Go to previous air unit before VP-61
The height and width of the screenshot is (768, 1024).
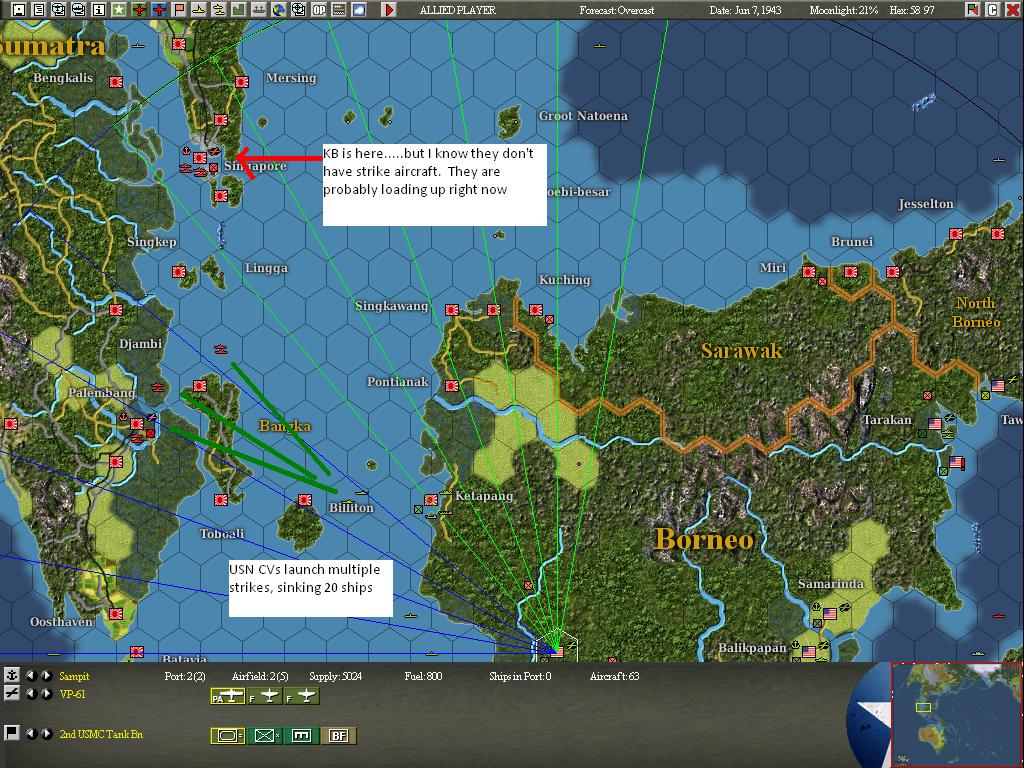point(31,694)
